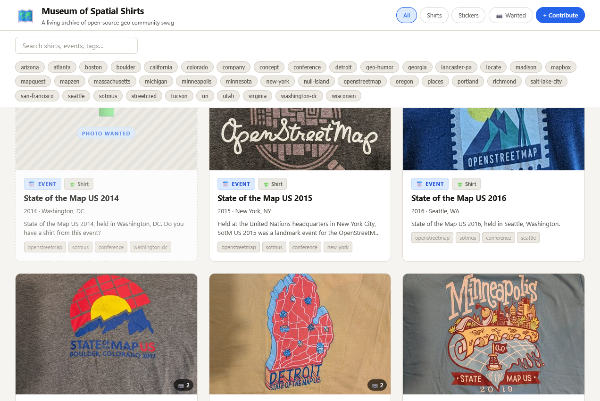600x401 pixels.
Task: Click Shirt badge on State of the Map US 2014
Action: coord(79,184)
